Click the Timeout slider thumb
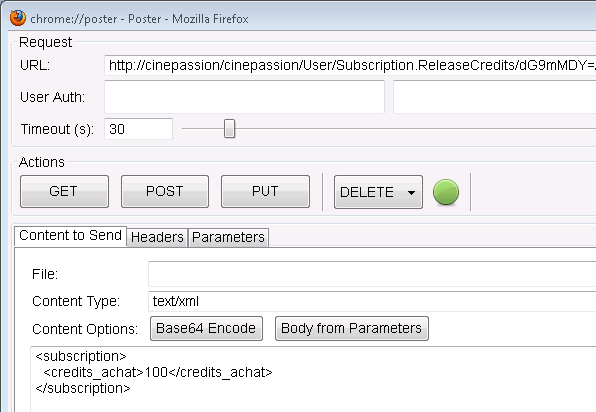Image resolution: width=596 pixels, height=412 pixels. [229, 129]
